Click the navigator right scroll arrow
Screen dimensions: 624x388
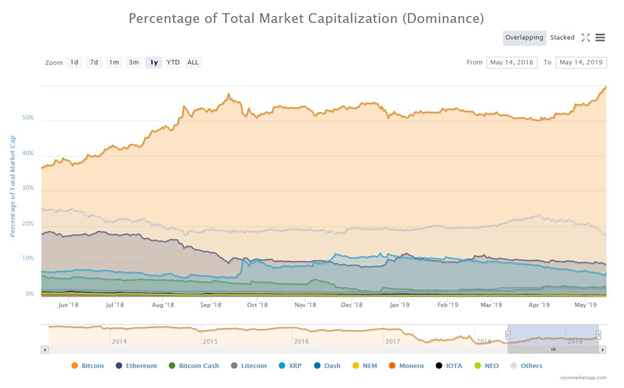pos(603,350)
